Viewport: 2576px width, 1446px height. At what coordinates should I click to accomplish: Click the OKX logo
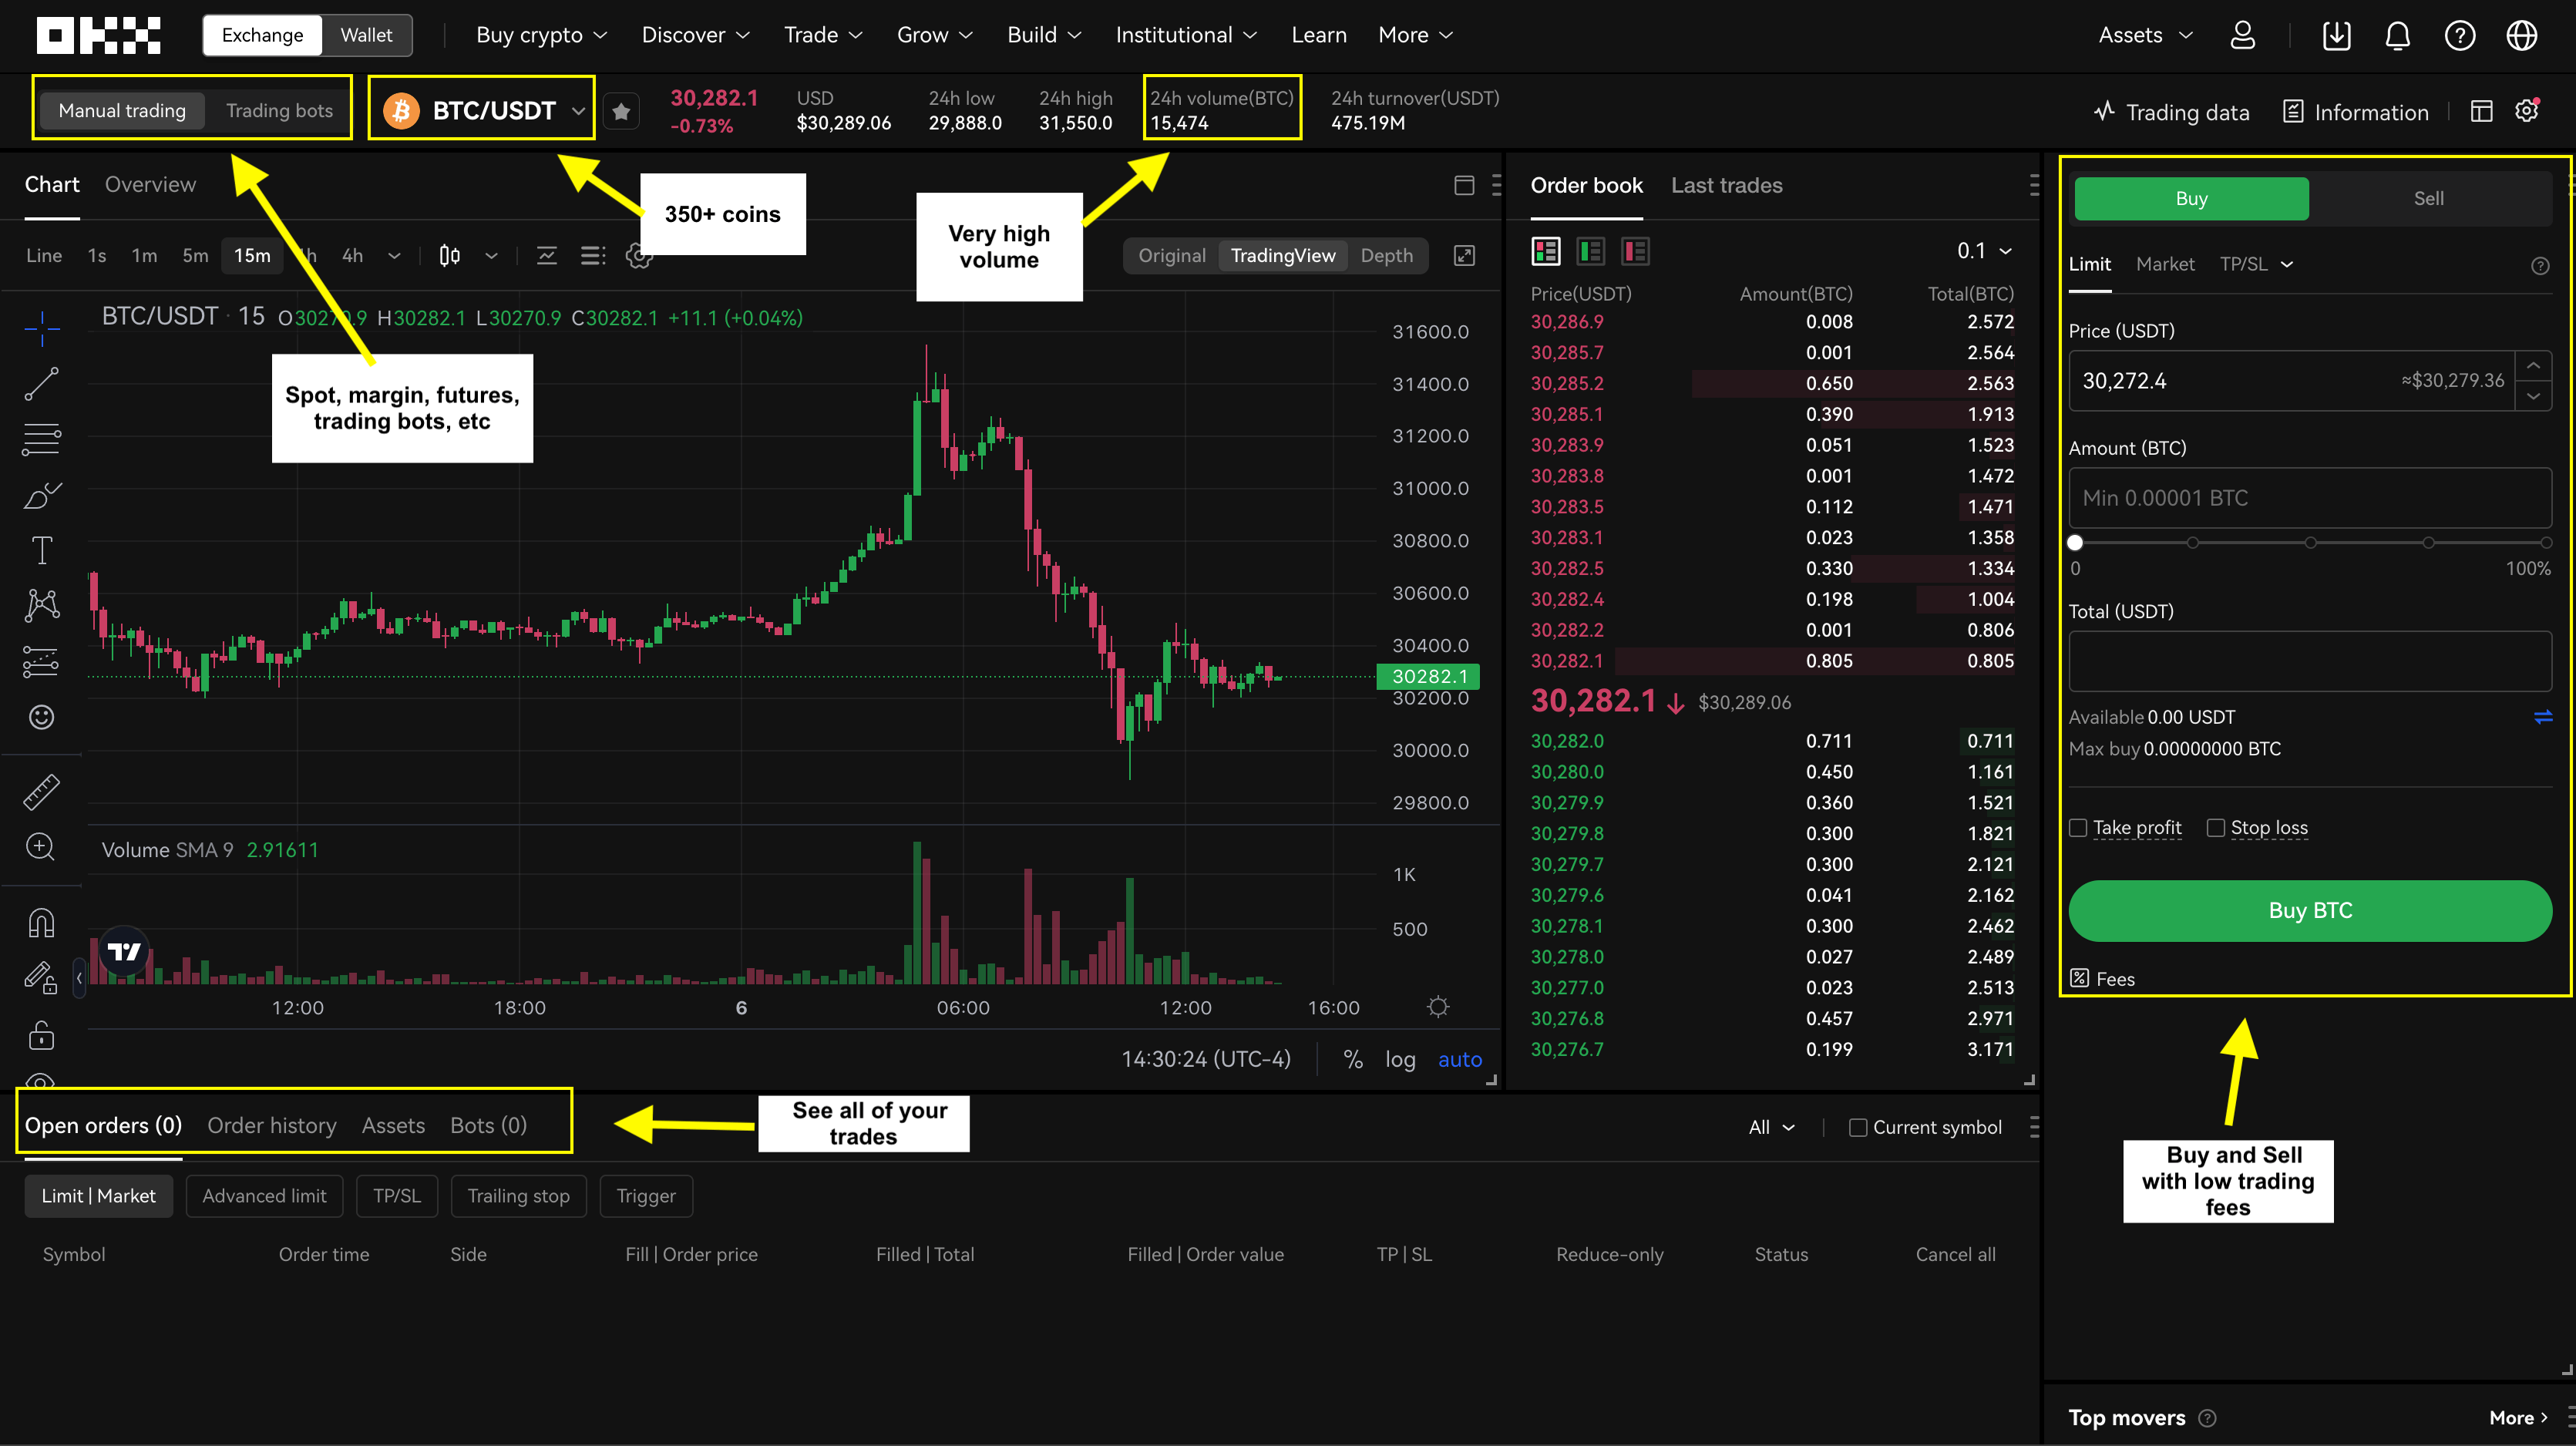click(98, 35)
